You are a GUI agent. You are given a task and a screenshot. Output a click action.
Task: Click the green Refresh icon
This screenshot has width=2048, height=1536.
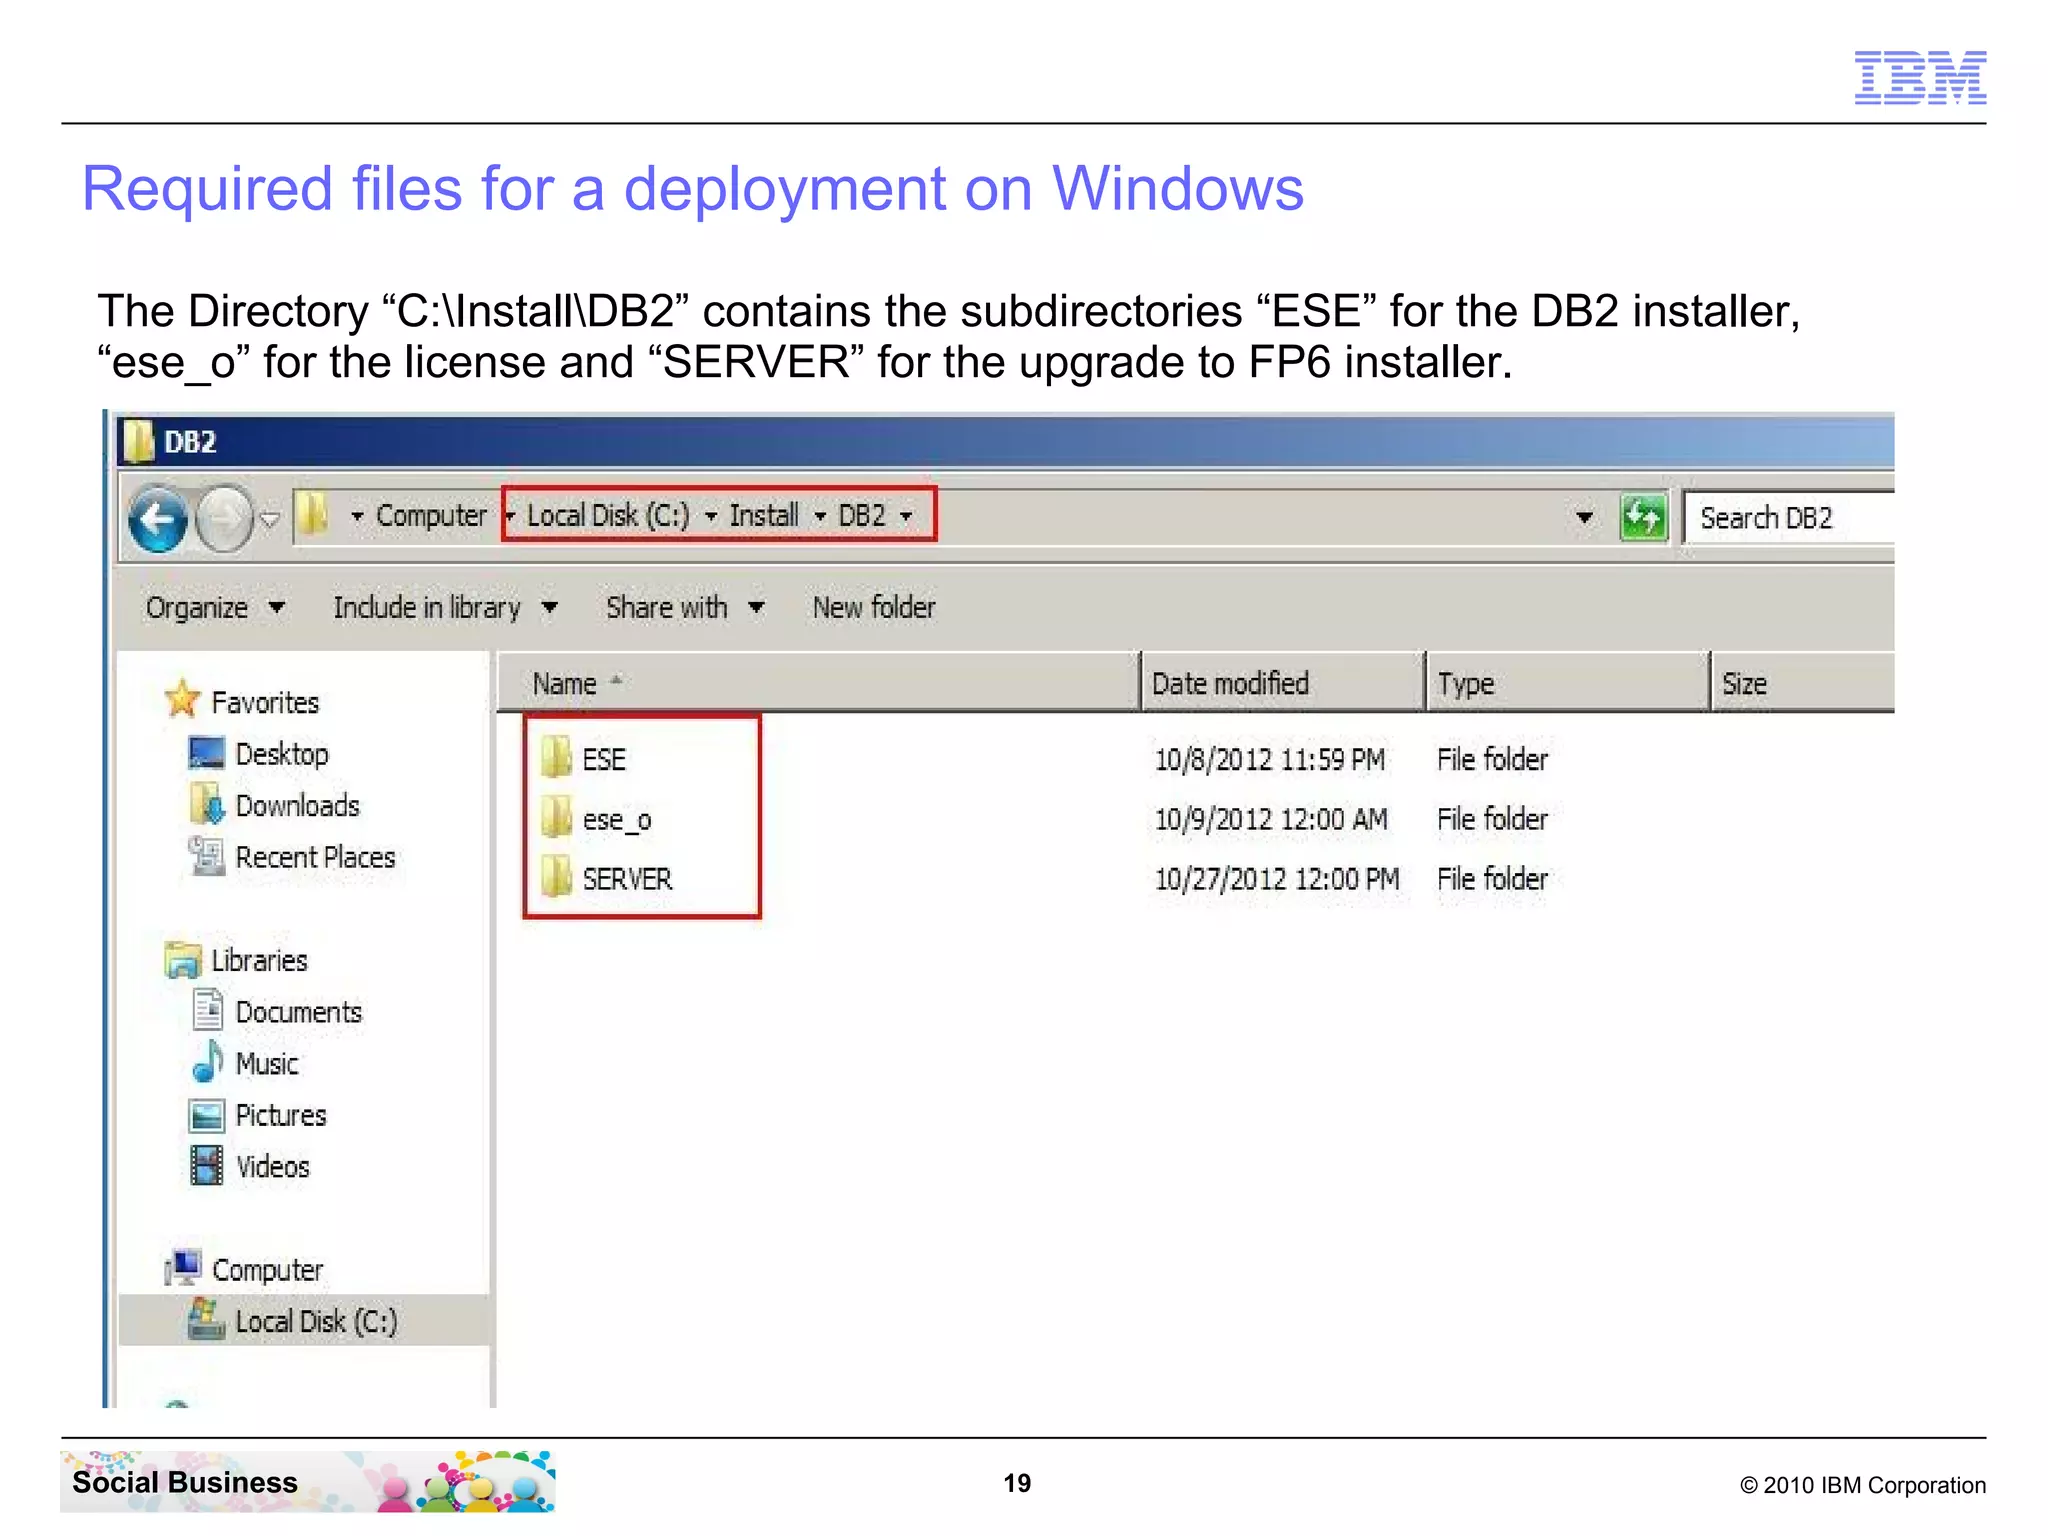click(x=1644, y=518)
